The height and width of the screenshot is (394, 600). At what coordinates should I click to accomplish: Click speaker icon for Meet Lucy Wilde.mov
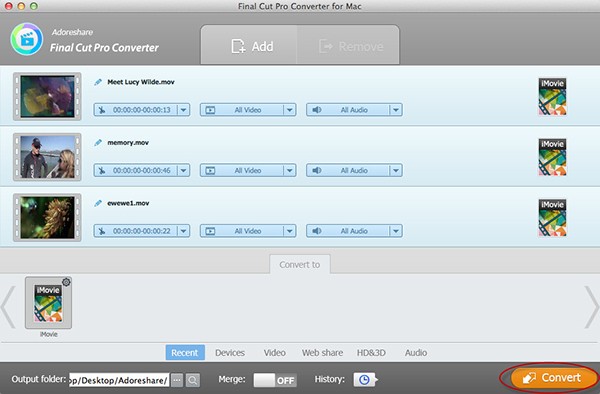point(316,110)
